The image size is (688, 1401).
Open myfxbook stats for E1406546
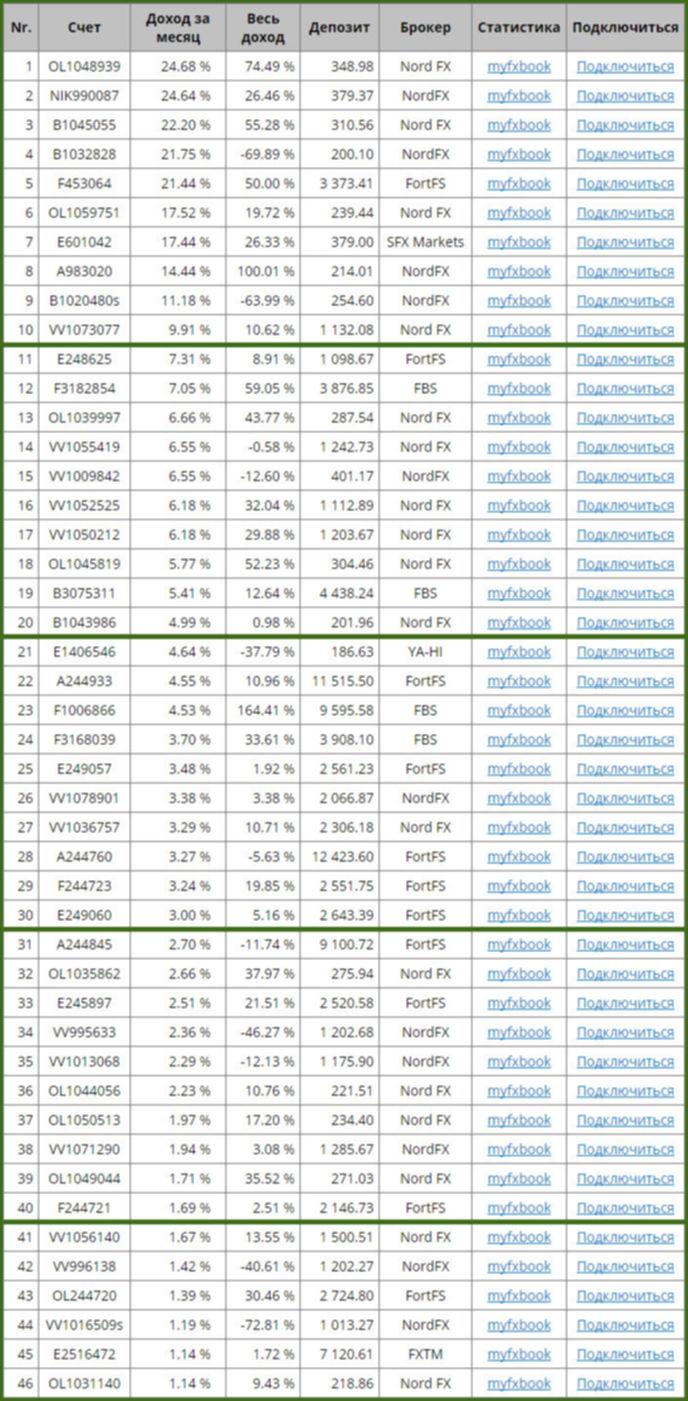(x=519, y=652)
